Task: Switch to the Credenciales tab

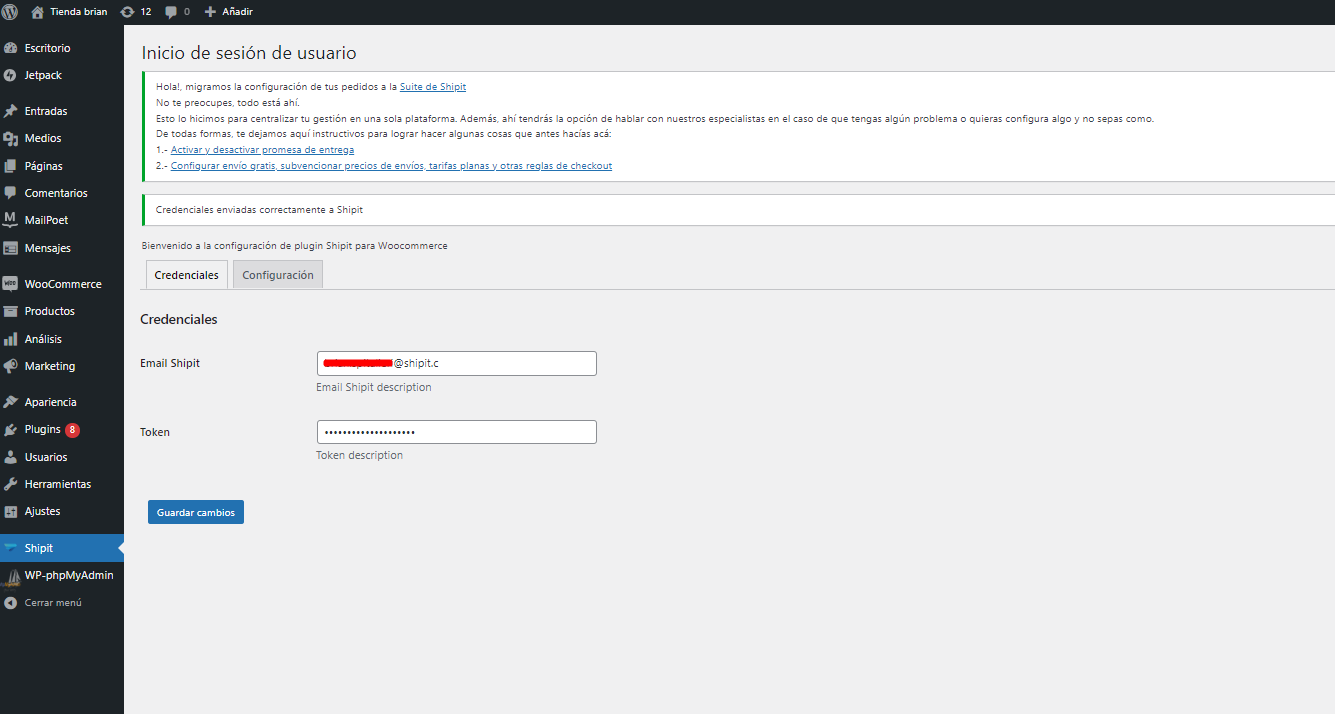Action: point(186,275)
